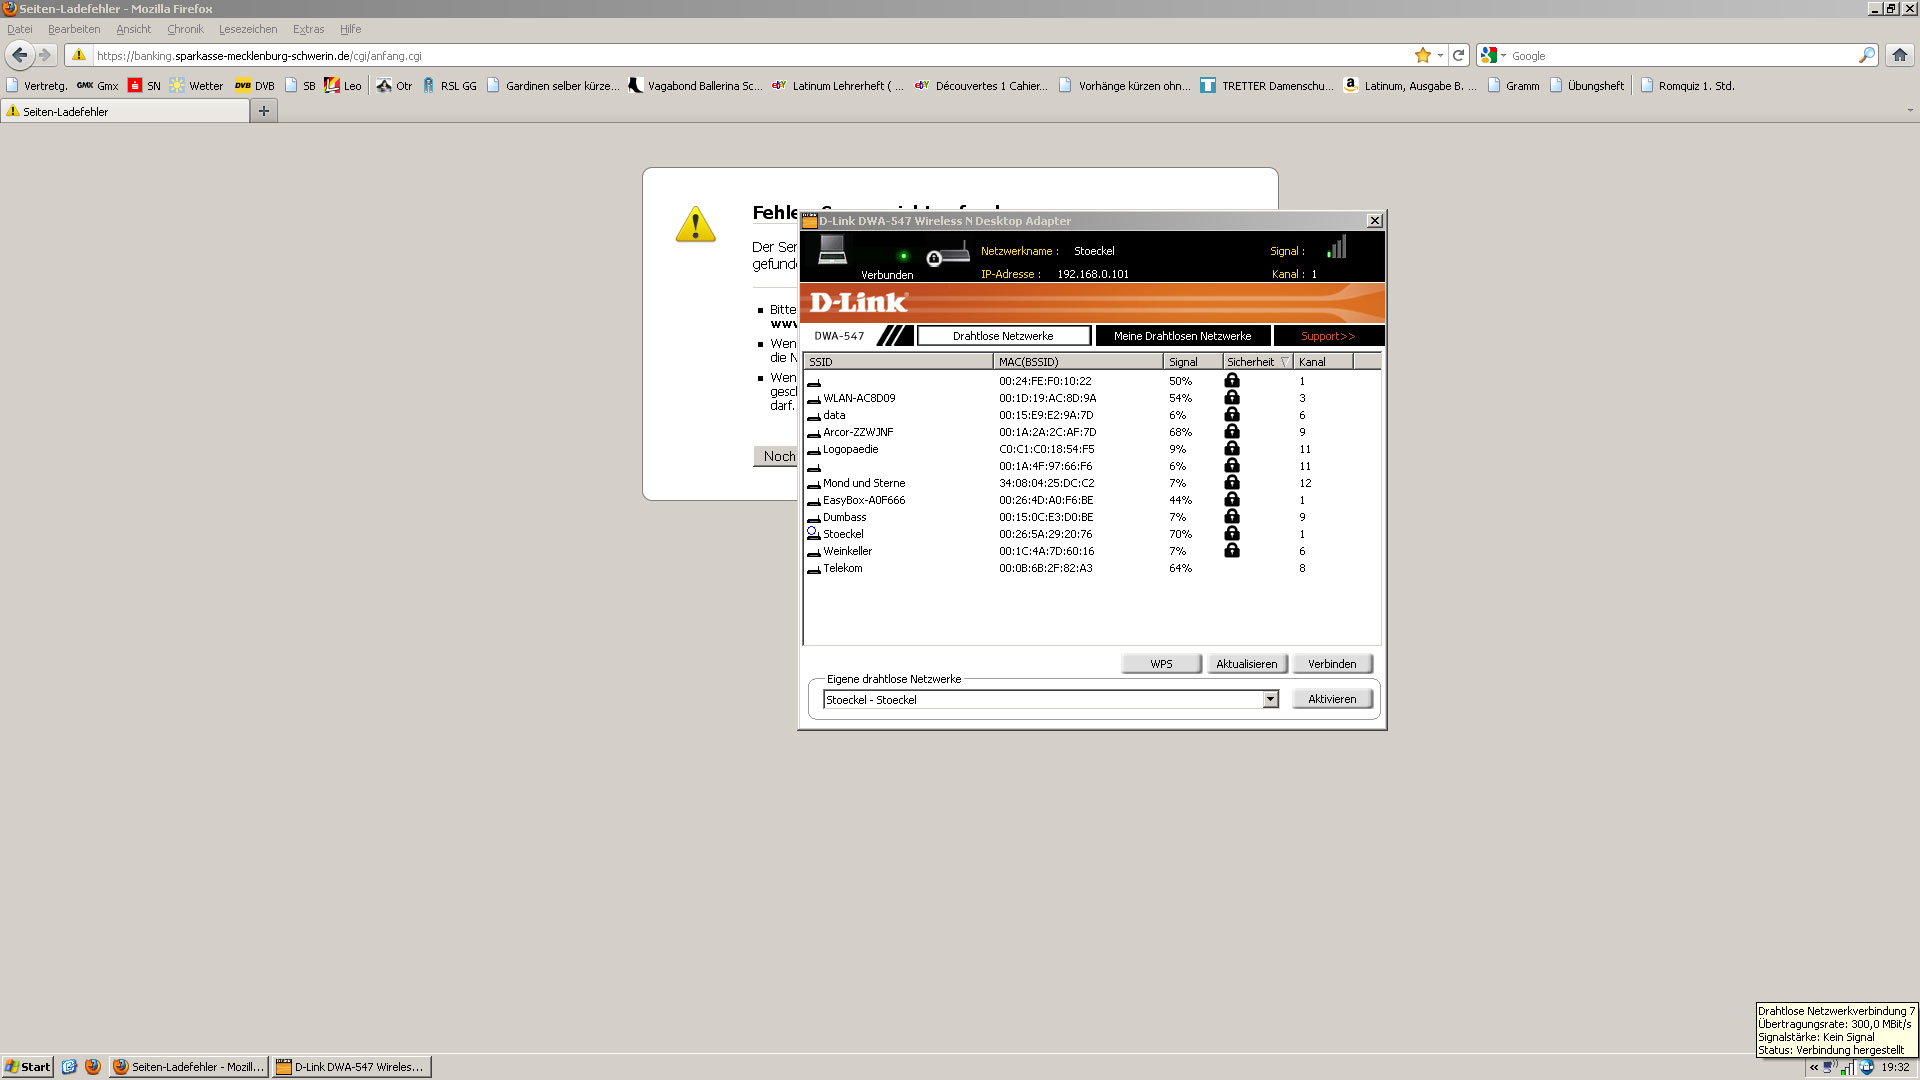Screen dimensions: 1920x1080
Task: Select the EasyBox-A0F666 network row
Action: coord(864,500)
